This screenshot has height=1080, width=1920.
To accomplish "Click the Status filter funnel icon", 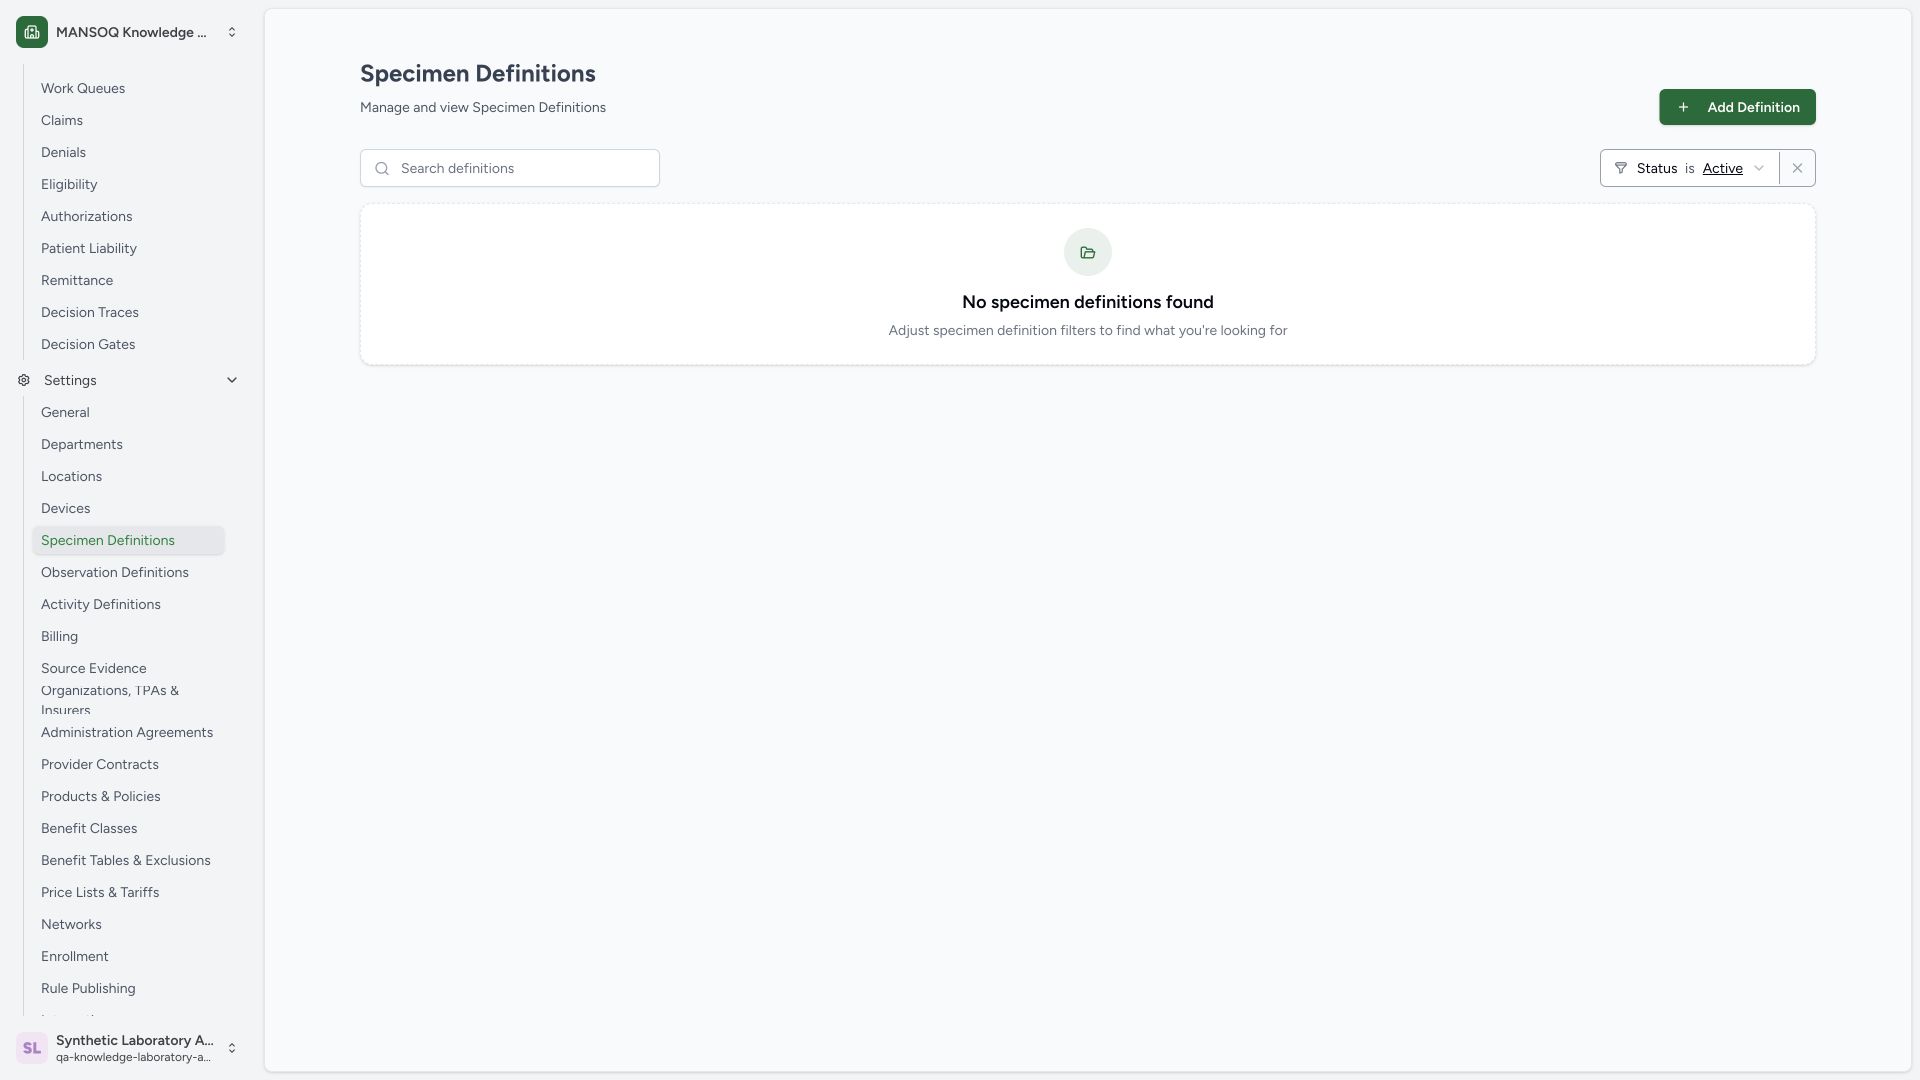I will click(1621, 168).
